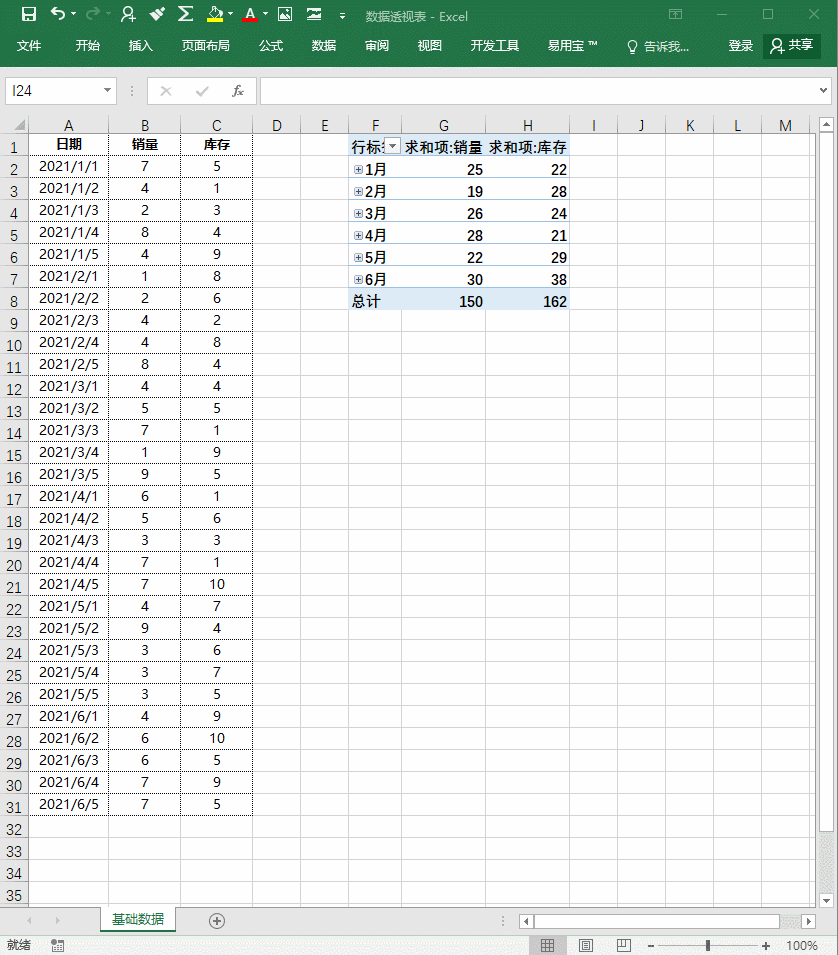Click the macro record icon in status bar

click(x=57, y=945)
